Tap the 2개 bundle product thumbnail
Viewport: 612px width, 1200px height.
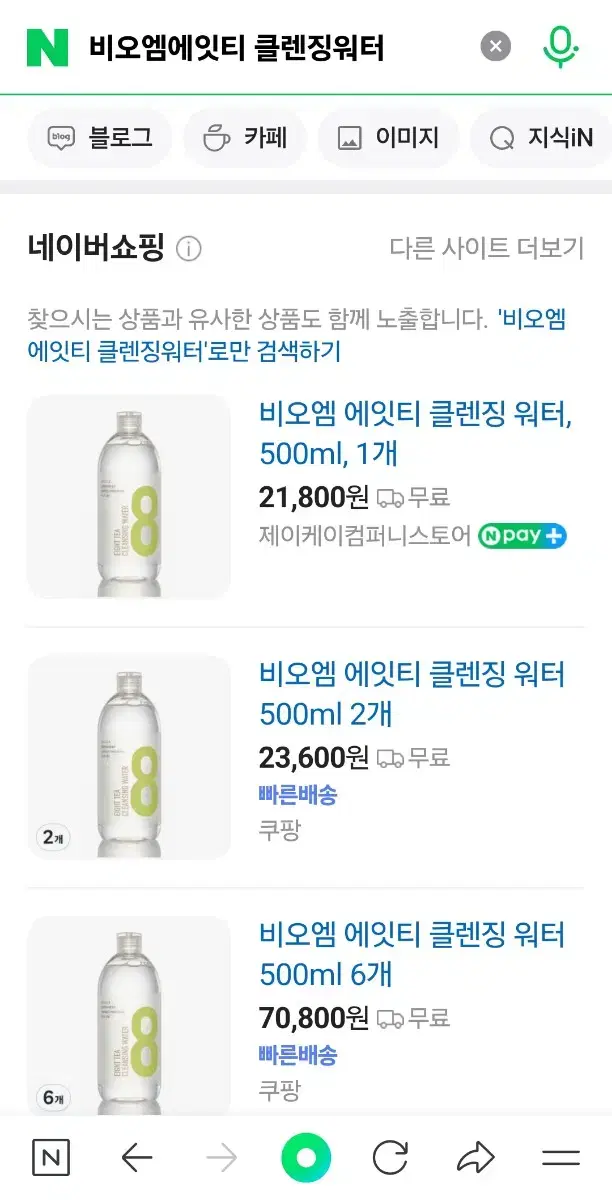point(130,756)
